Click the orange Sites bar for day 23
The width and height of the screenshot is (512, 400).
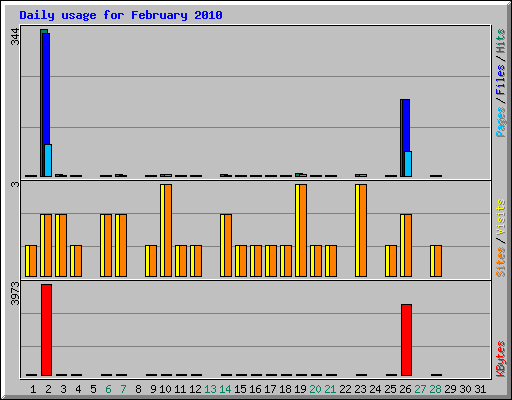[363, 230]
